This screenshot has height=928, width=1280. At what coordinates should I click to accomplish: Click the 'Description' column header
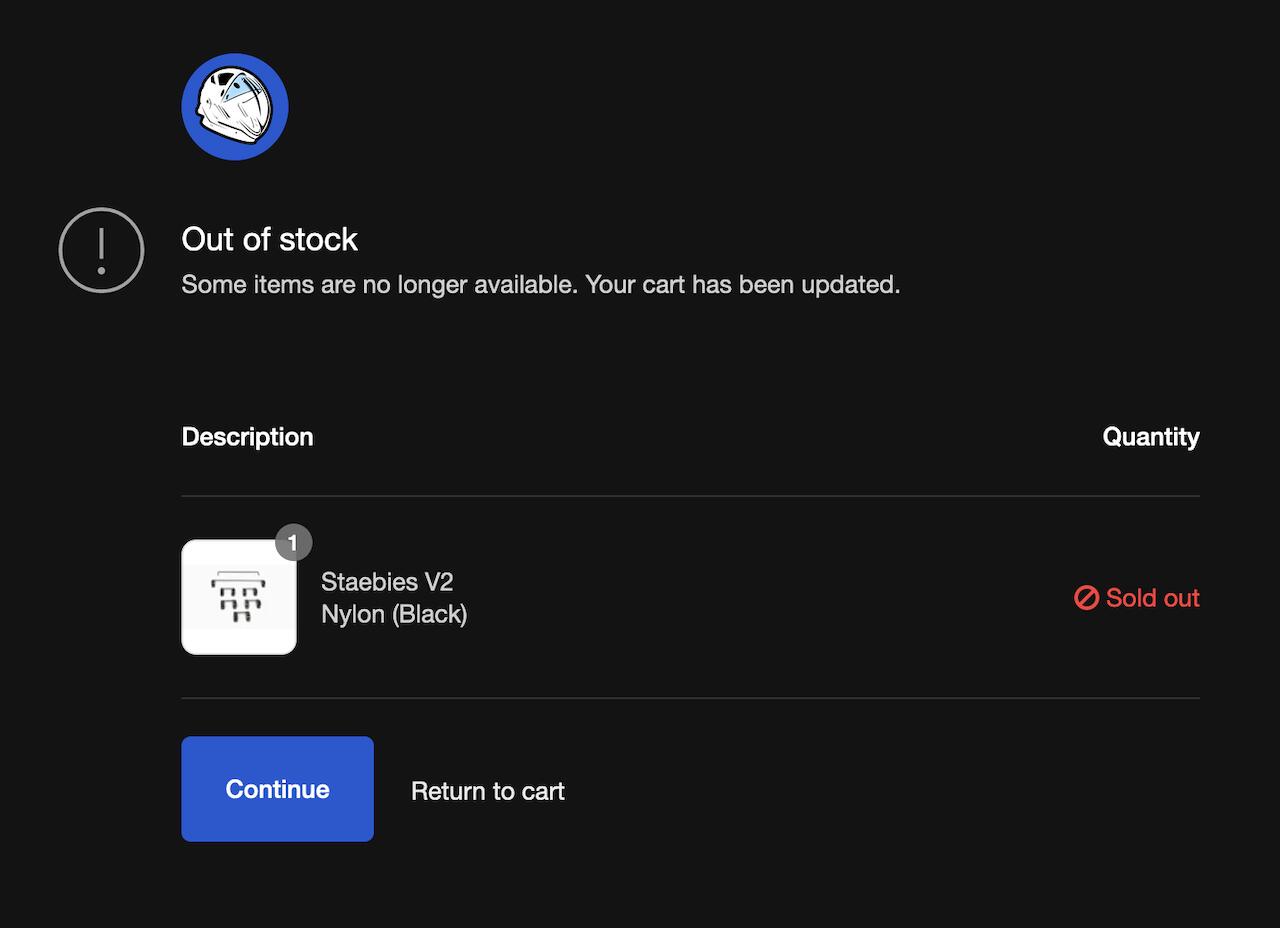click(x=247, y=437)
